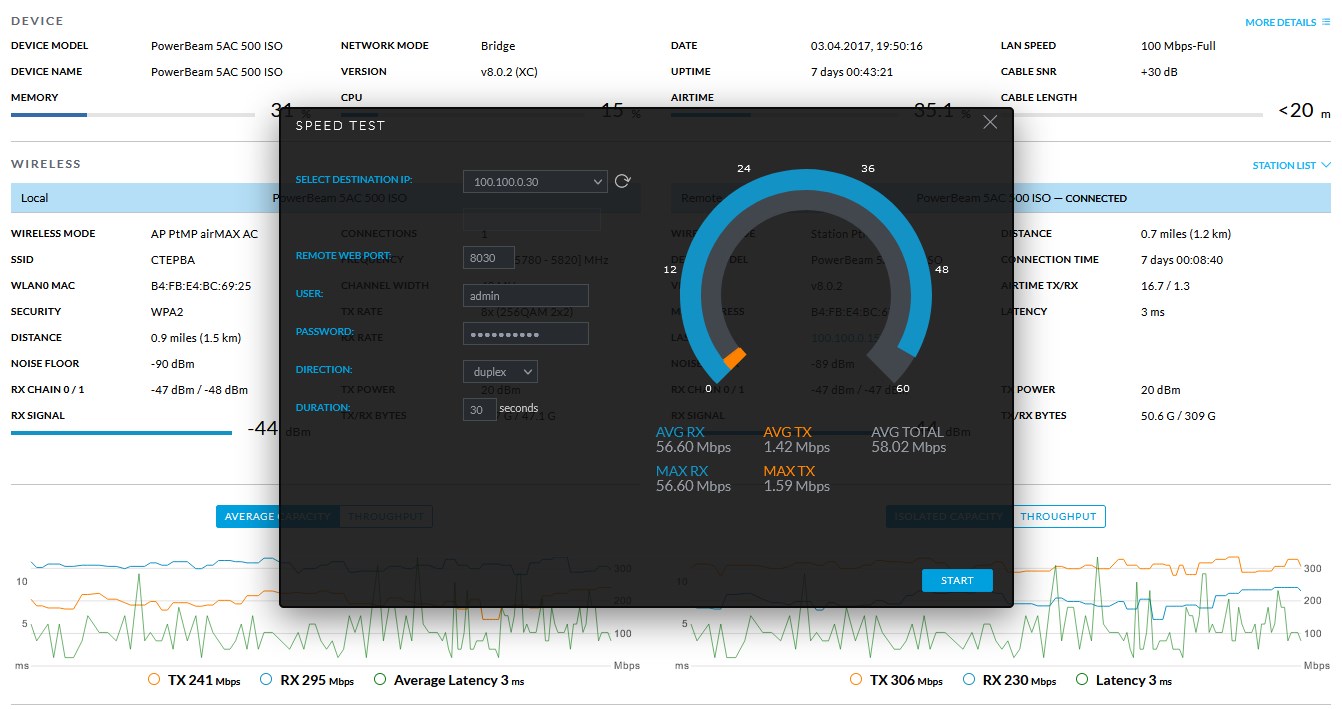
Task: Toggle Average Latency 3 ms legend entry
Action: (448, 680)
